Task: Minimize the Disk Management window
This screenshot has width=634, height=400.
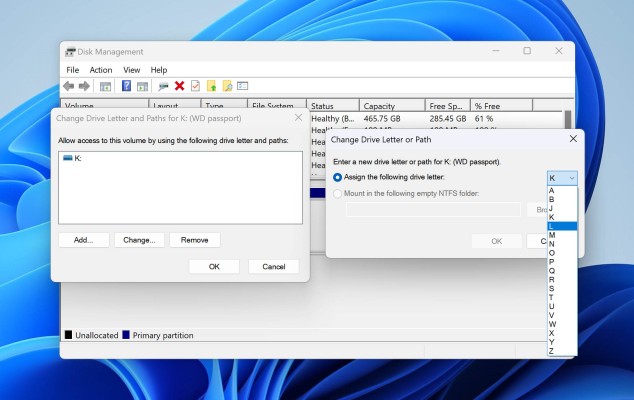Action: [496, 51]
